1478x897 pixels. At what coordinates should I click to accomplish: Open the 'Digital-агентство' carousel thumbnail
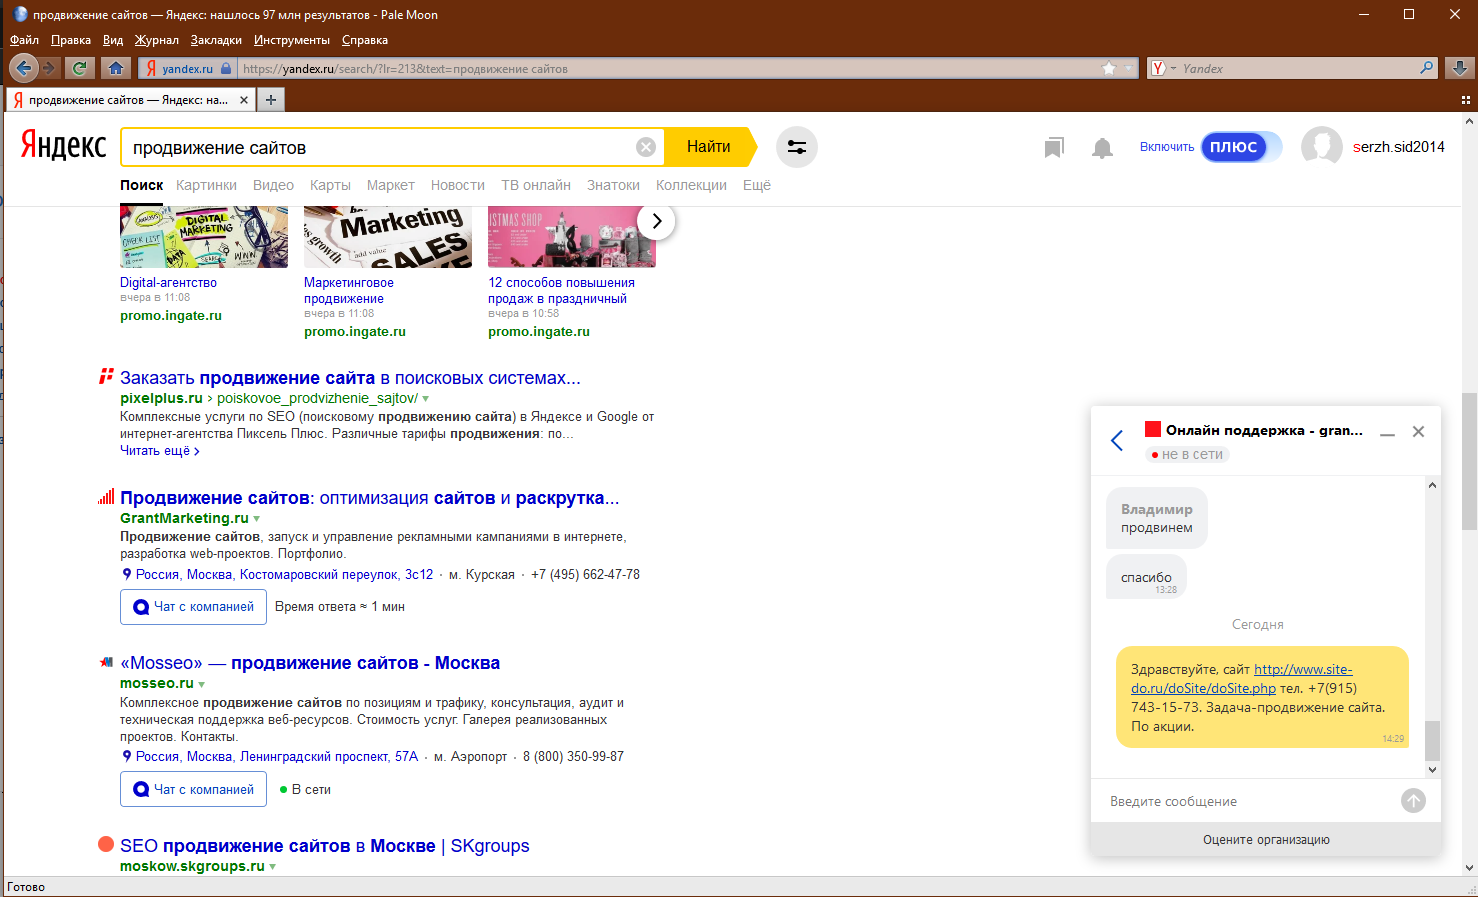[204, 237]
